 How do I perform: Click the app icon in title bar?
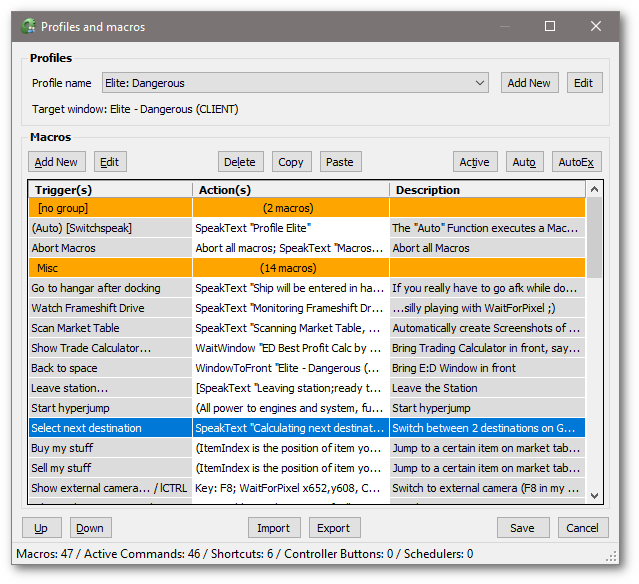click(x=28, y=26)
